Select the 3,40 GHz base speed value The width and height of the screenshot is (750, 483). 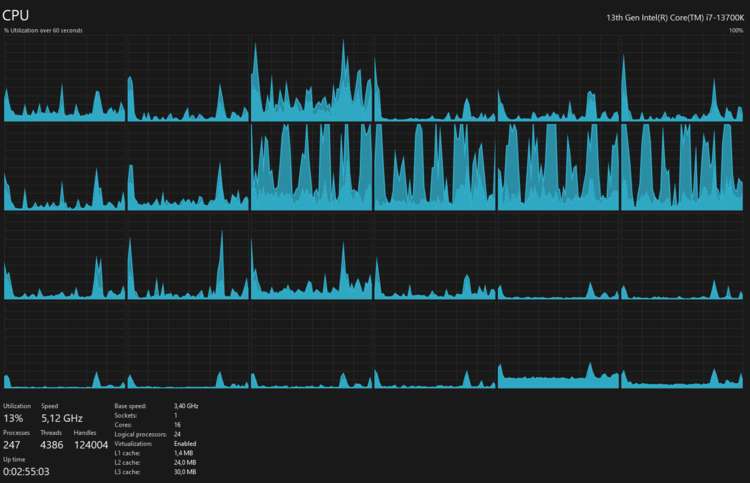click(186, 406)
